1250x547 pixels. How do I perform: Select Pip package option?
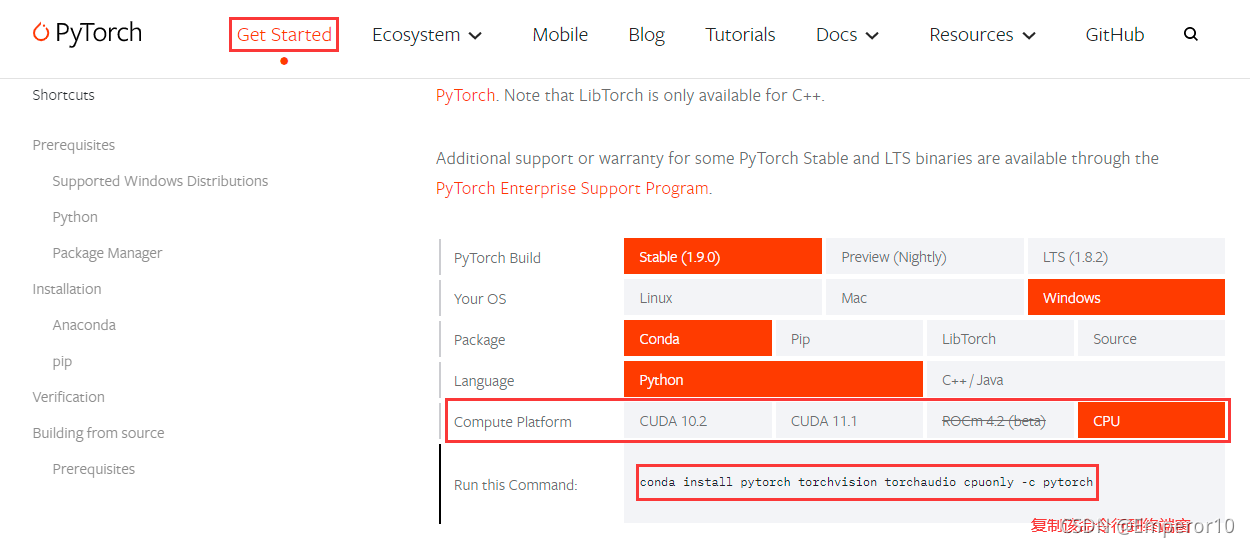pos(849,339)
